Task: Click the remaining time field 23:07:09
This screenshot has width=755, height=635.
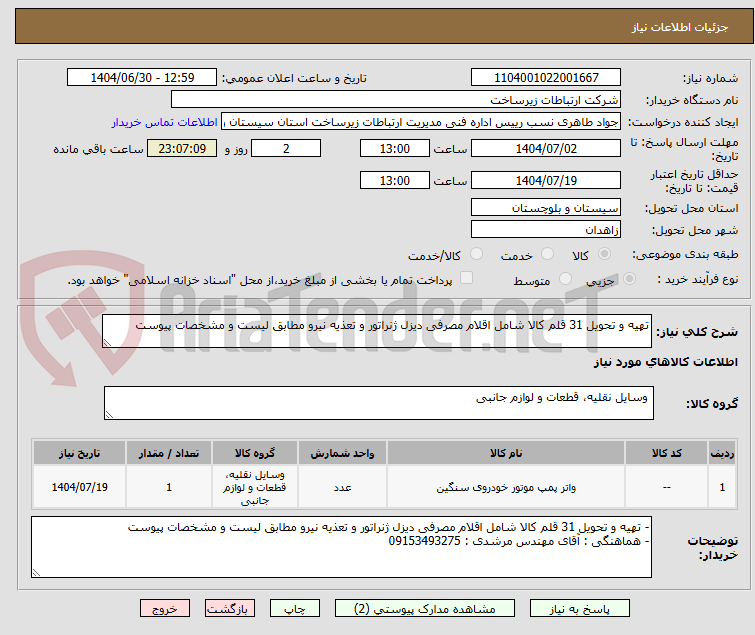Action: point(182,148)
